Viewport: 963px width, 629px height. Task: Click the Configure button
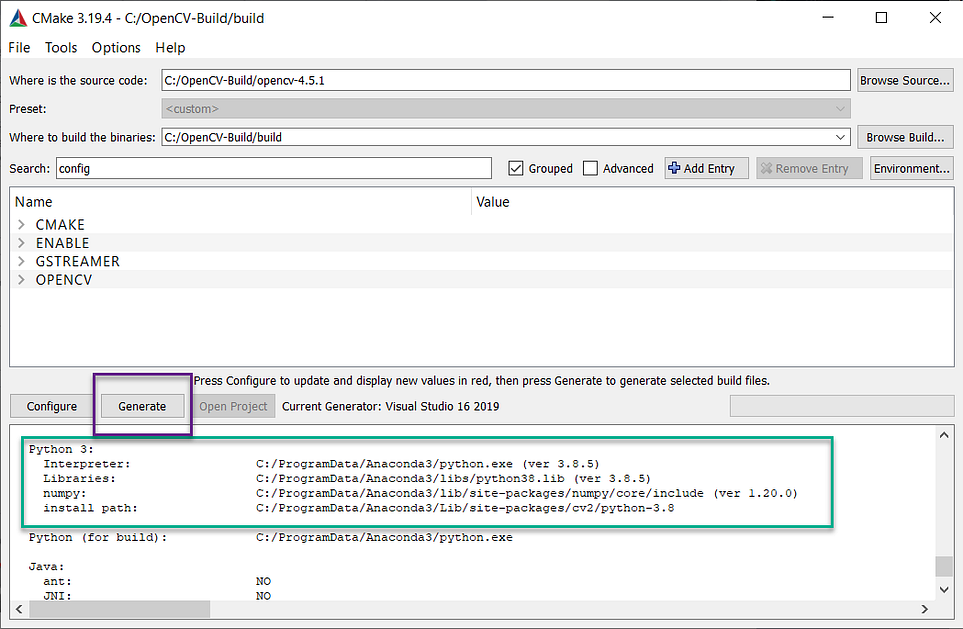52,406
